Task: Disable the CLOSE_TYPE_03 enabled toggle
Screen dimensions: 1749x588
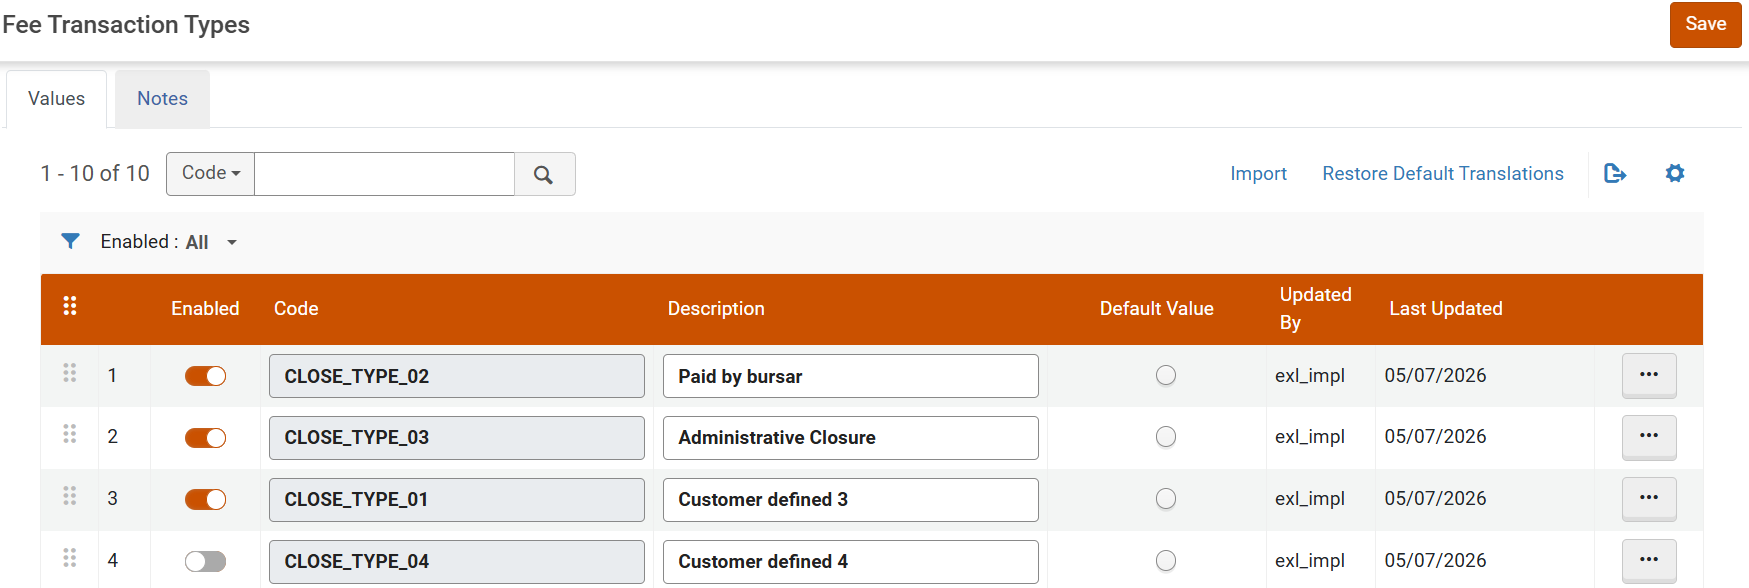Action: coord(205,438)
